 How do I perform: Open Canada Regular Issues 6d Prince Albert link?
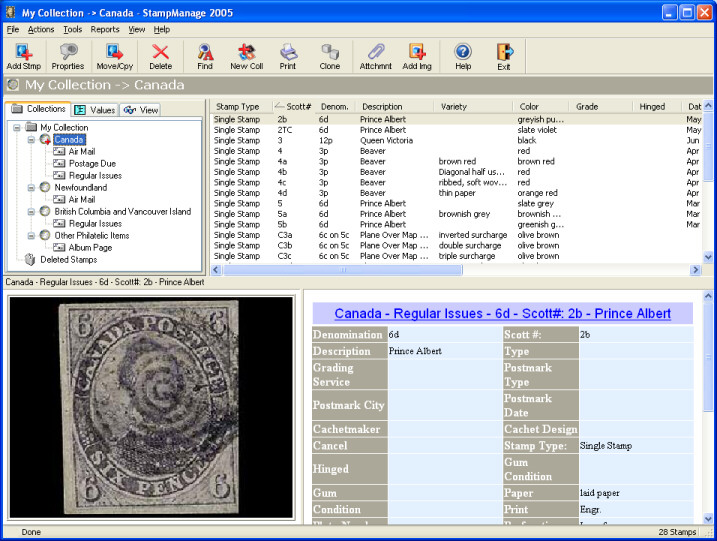click(503, 313)
